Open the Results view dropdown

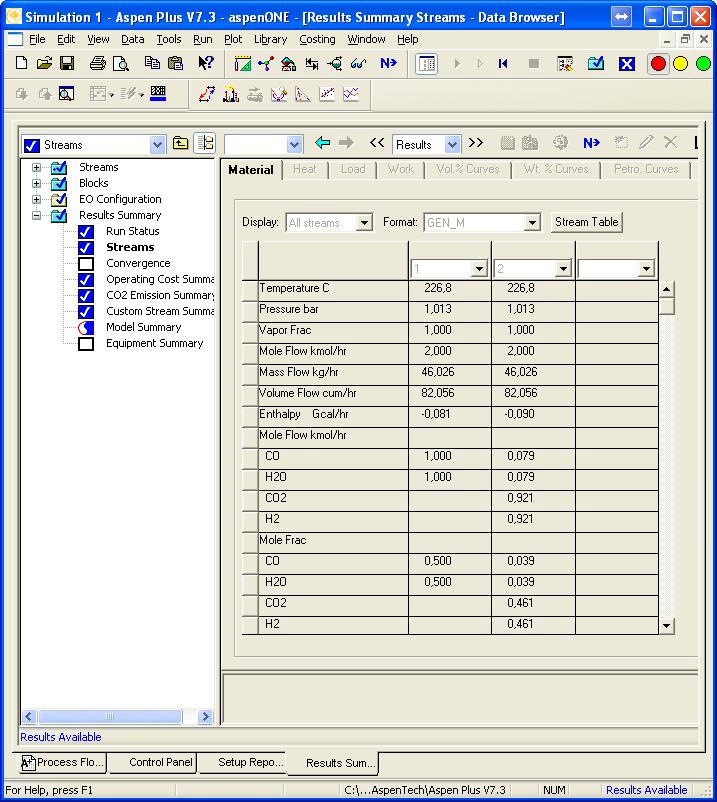(x=452, y=145)
